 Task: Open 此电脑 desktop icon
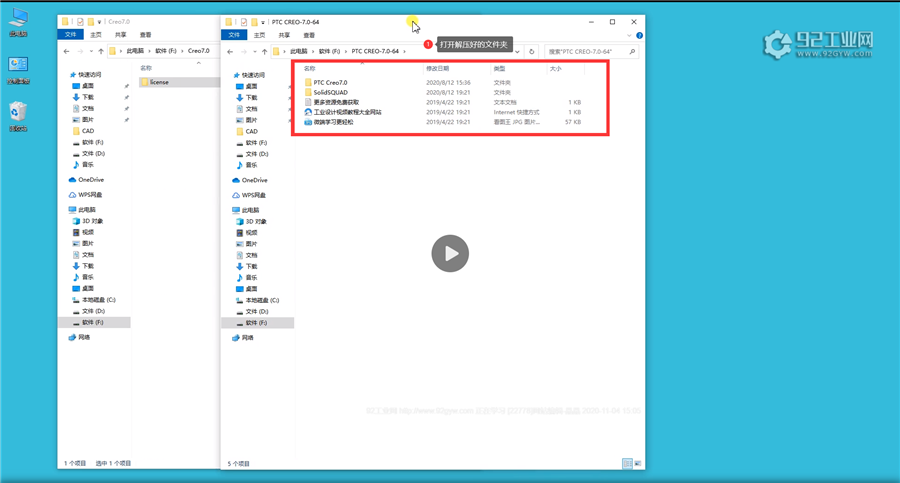click(x=18, y=22)
